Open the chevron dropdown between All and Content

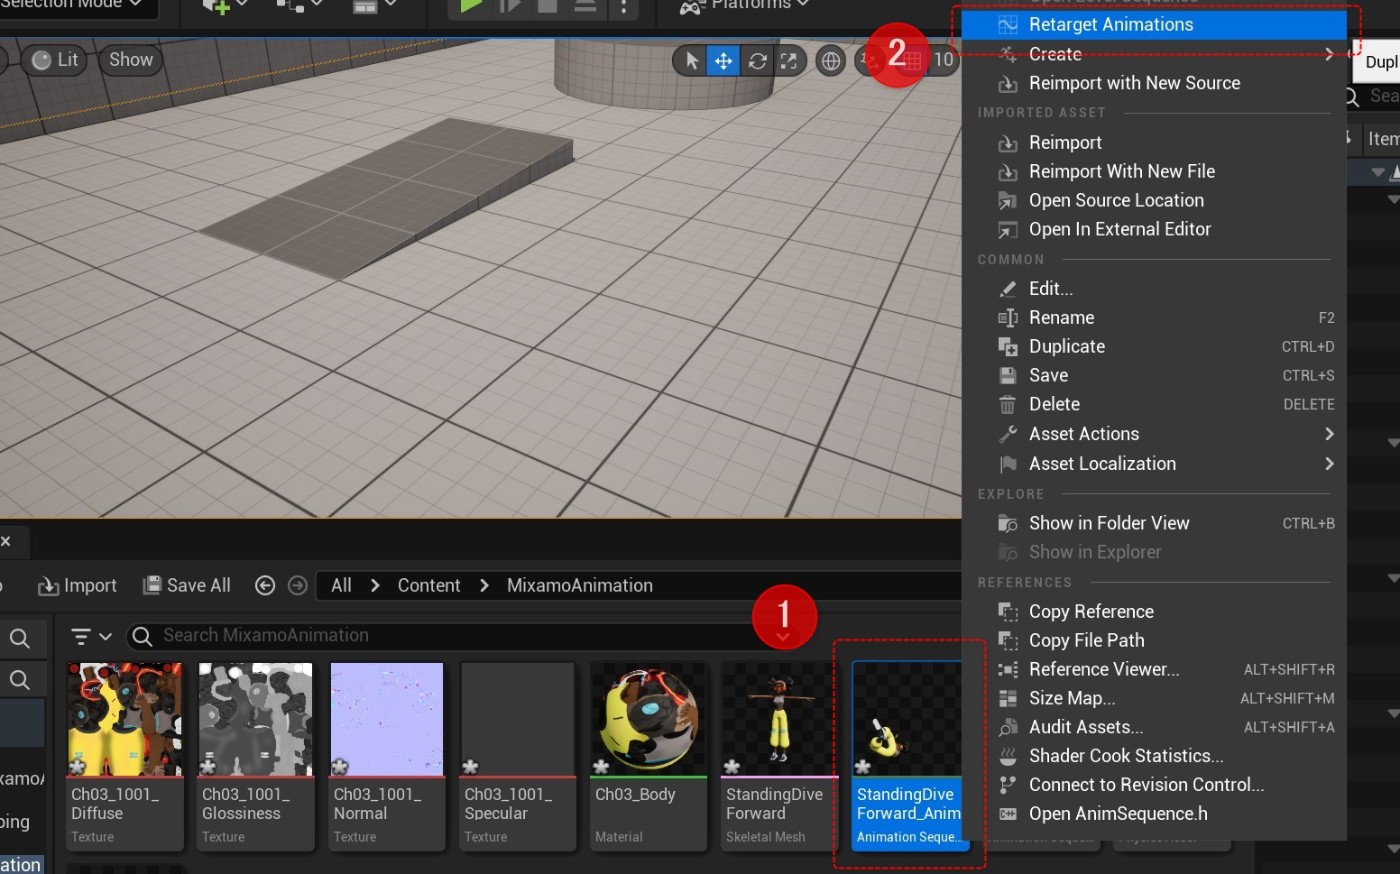click(x=375, y=586)
